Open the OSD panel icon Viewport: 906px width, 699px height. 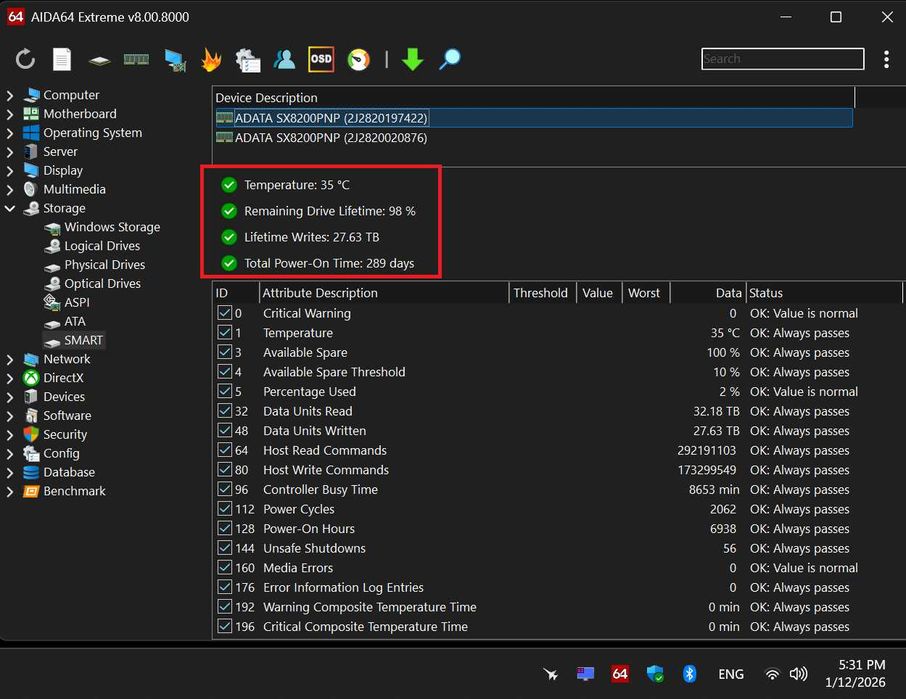click(321, 60)
